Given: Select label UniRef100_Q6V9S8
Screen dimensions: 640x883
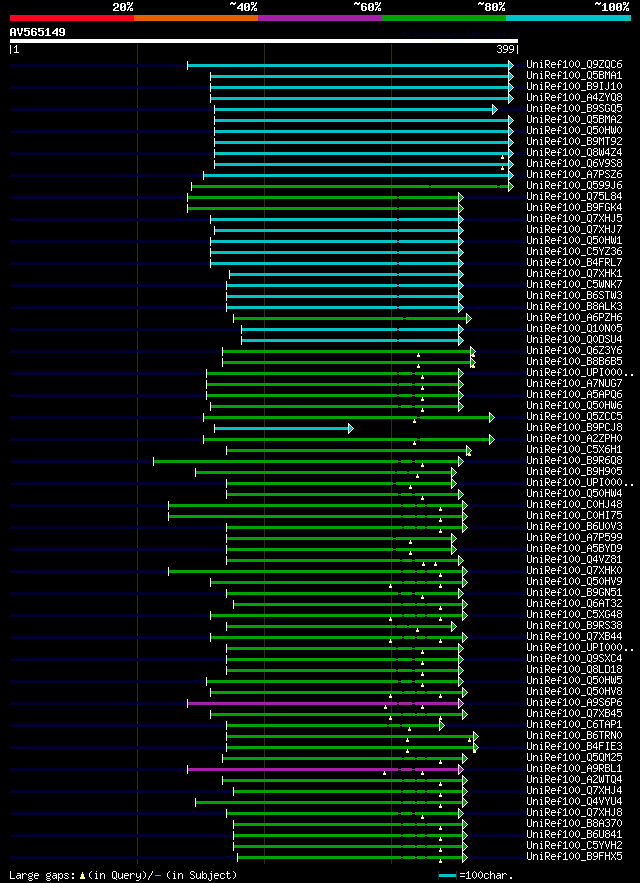Looking at the screenshot, I should [x=575, y=164].
